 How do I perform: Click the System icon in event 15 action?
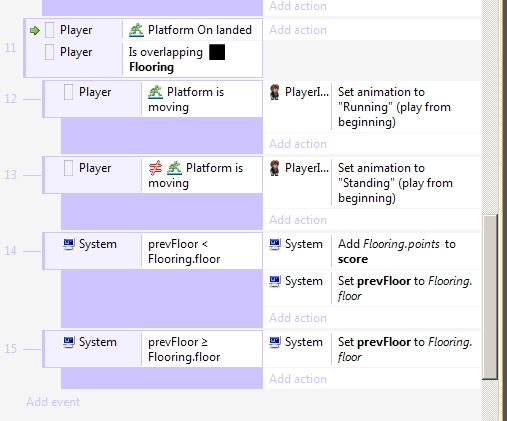click(x=275, y=342)
